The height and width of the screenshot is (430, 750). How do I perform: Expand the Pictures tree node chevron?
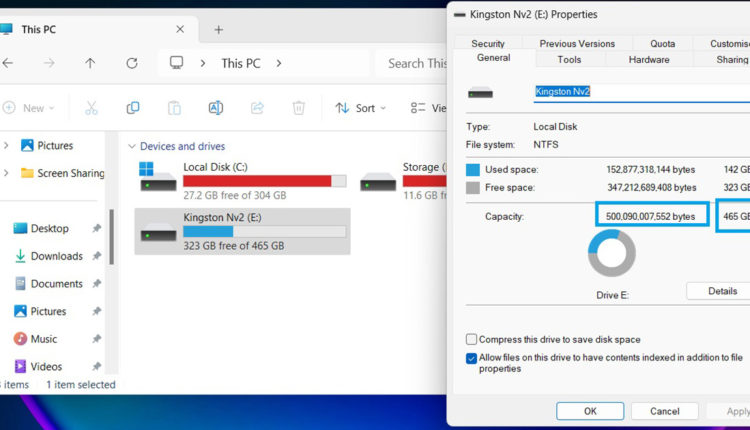tap(7, 145)
